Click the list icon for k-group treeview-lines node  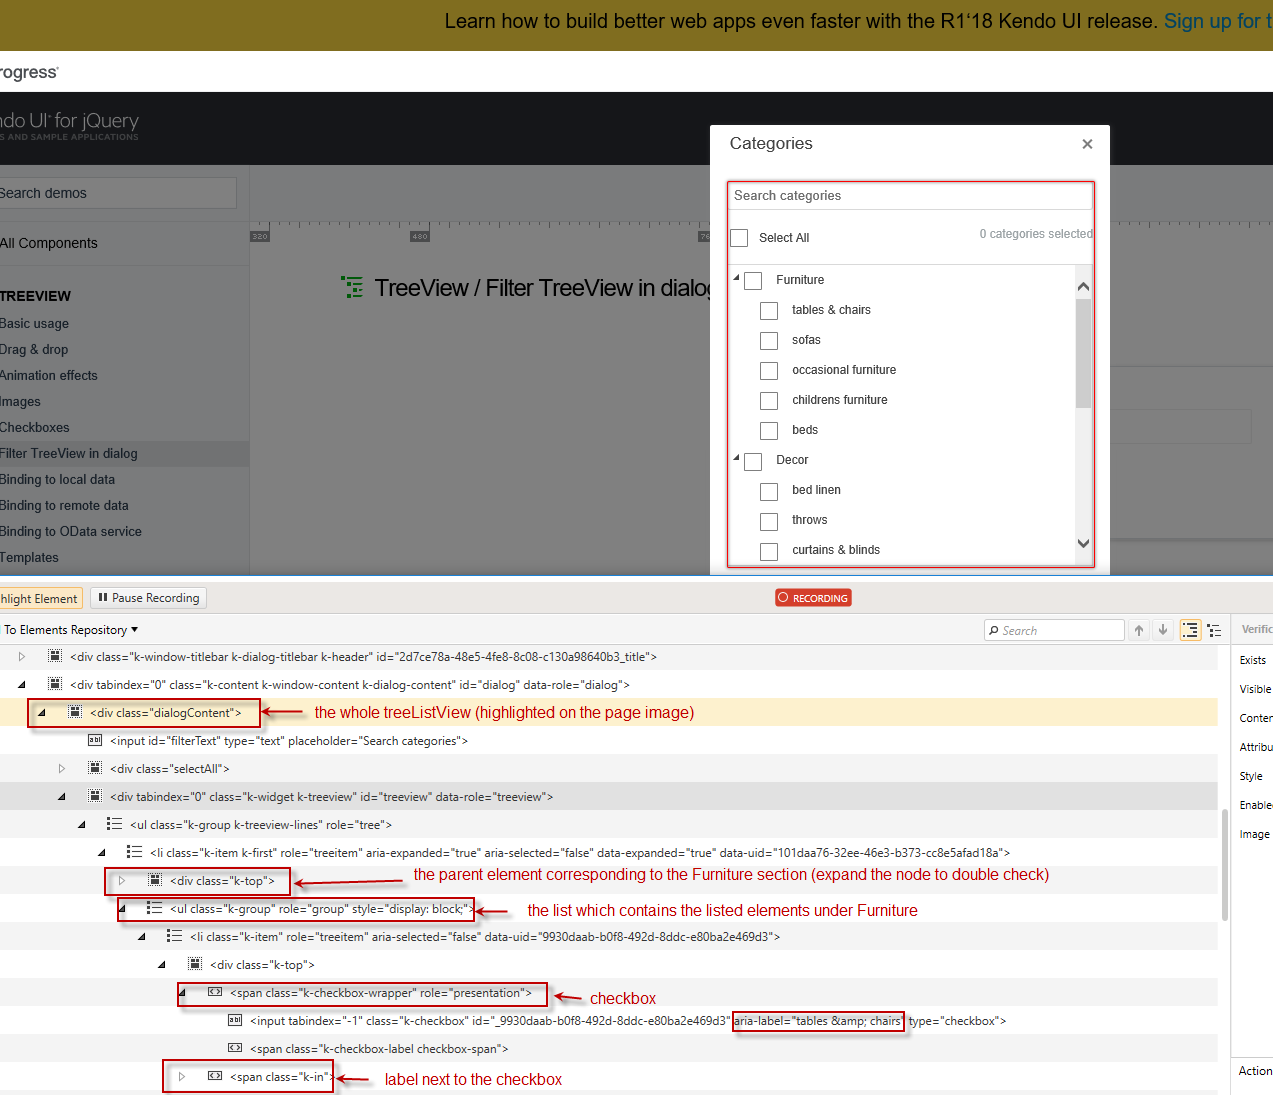click(x=114, y=825)
